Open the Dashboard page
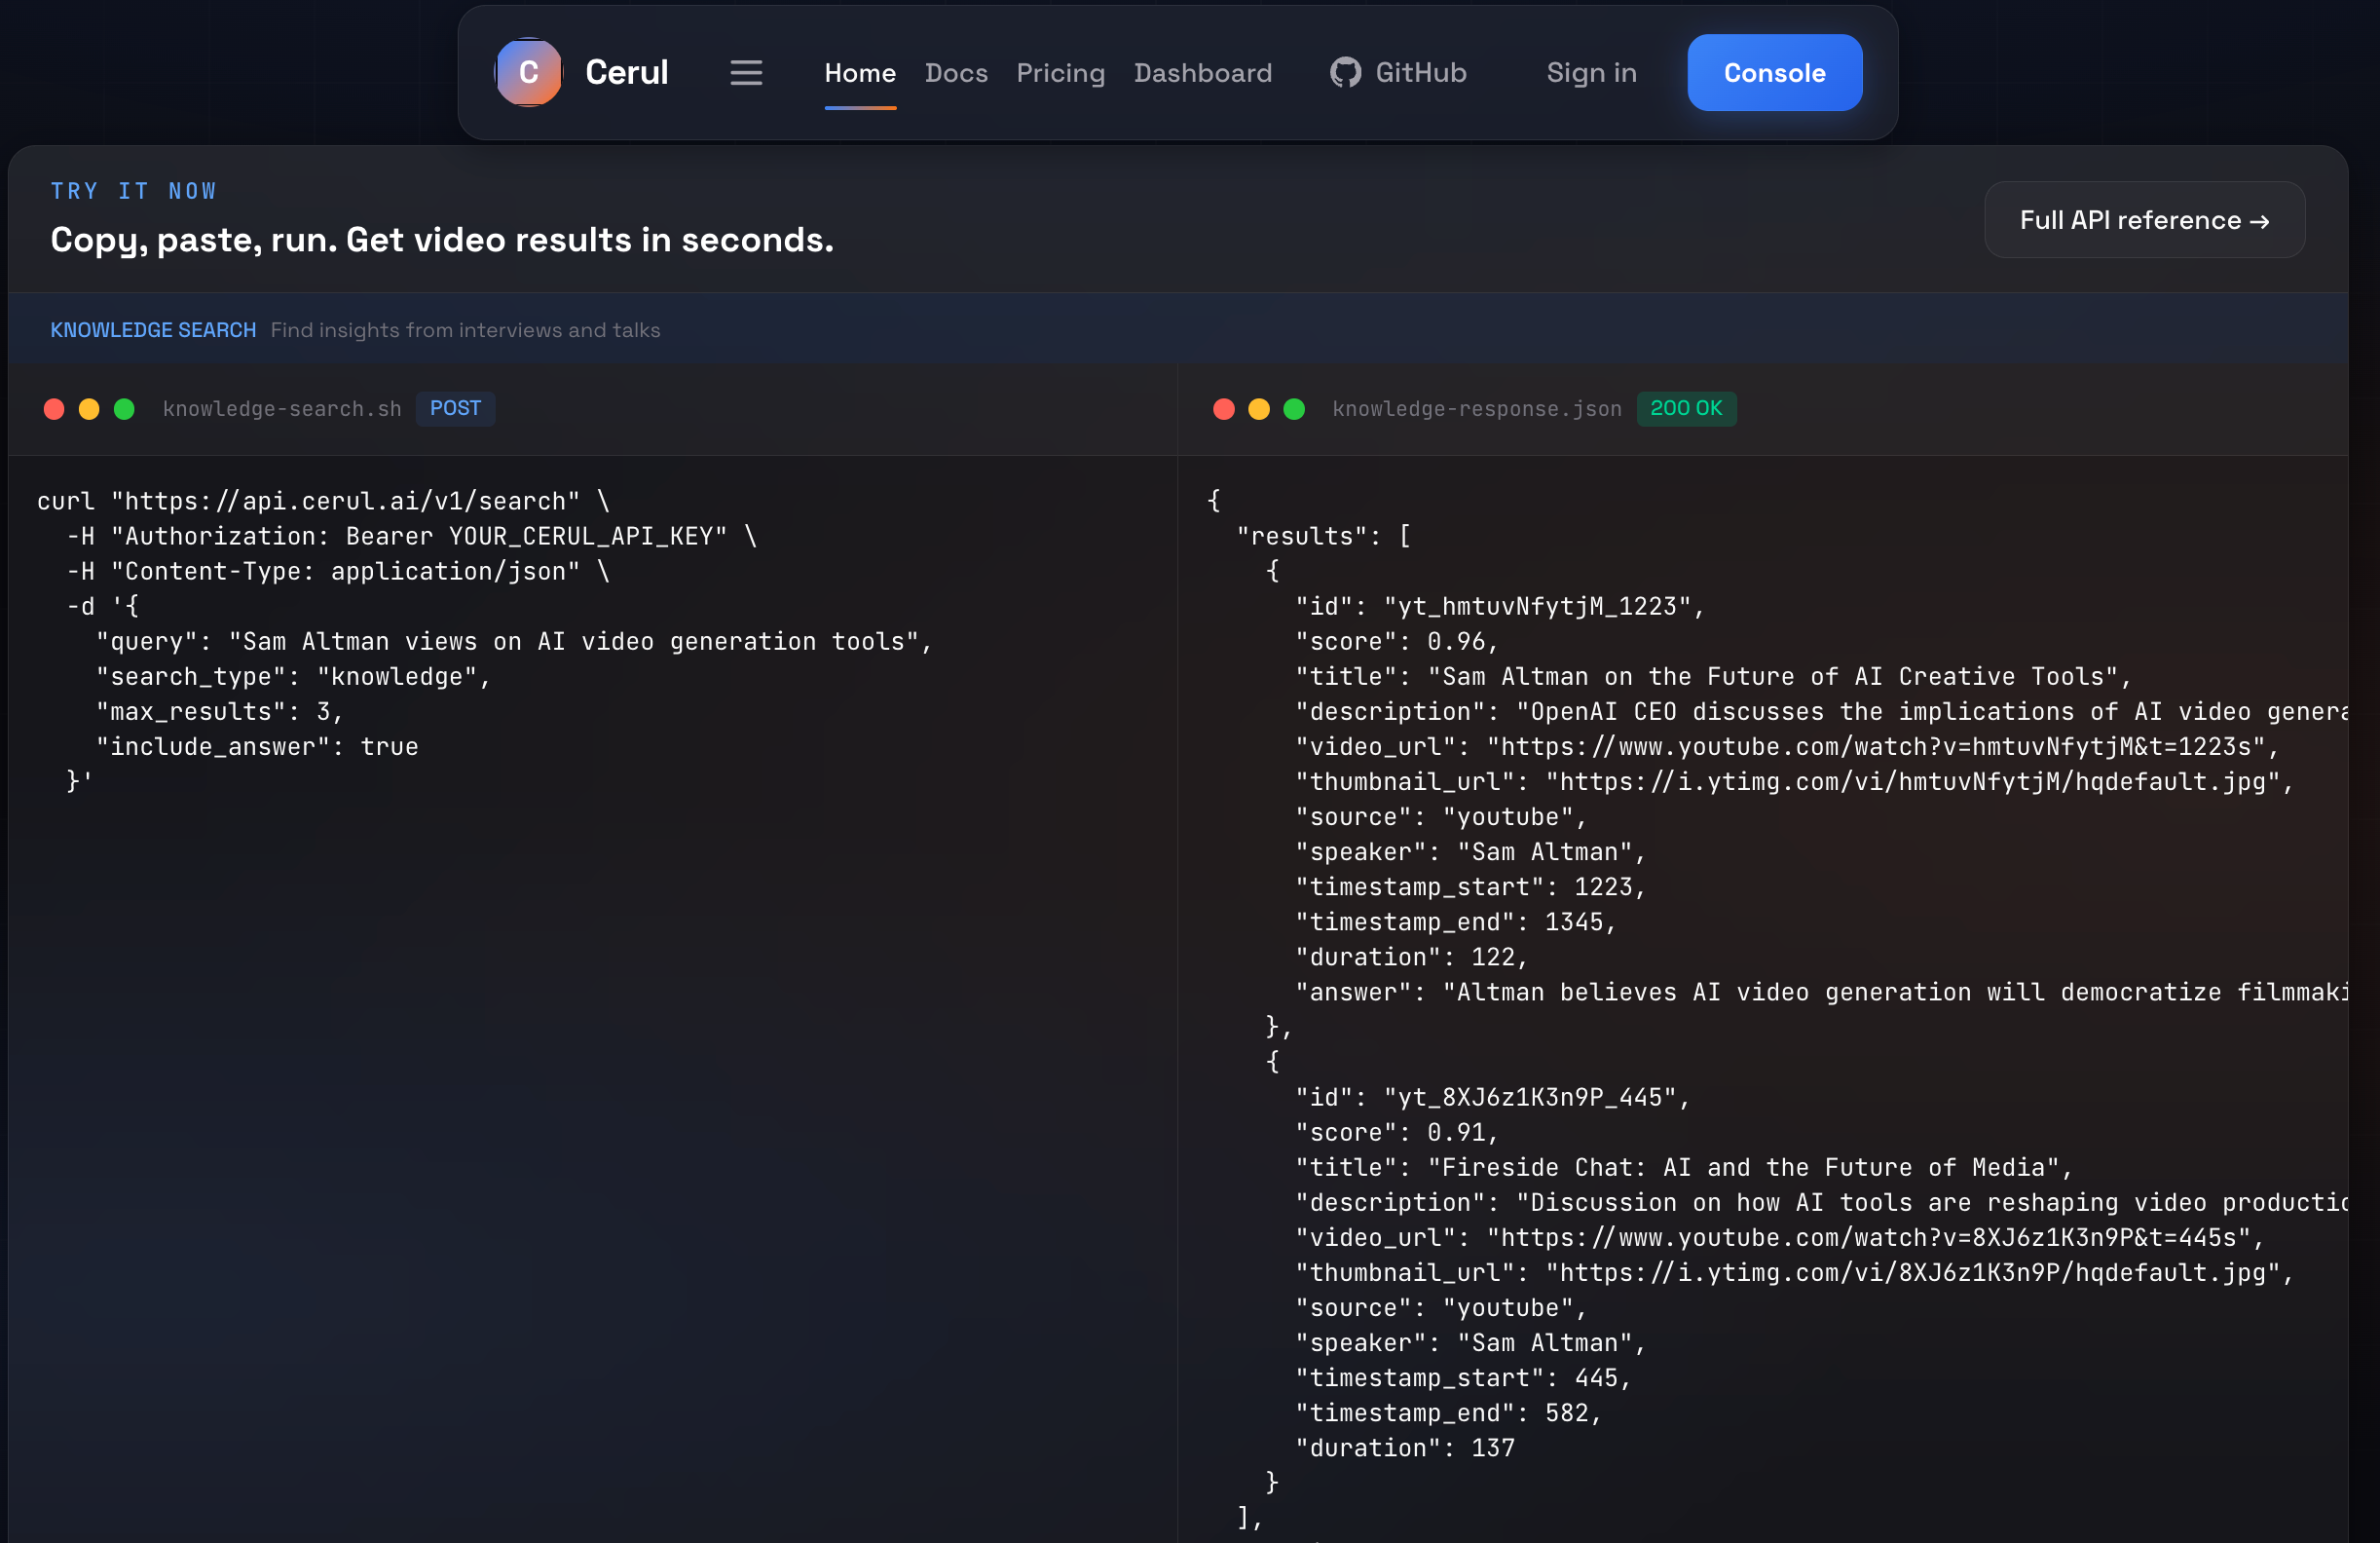 tap(1203, 72)
